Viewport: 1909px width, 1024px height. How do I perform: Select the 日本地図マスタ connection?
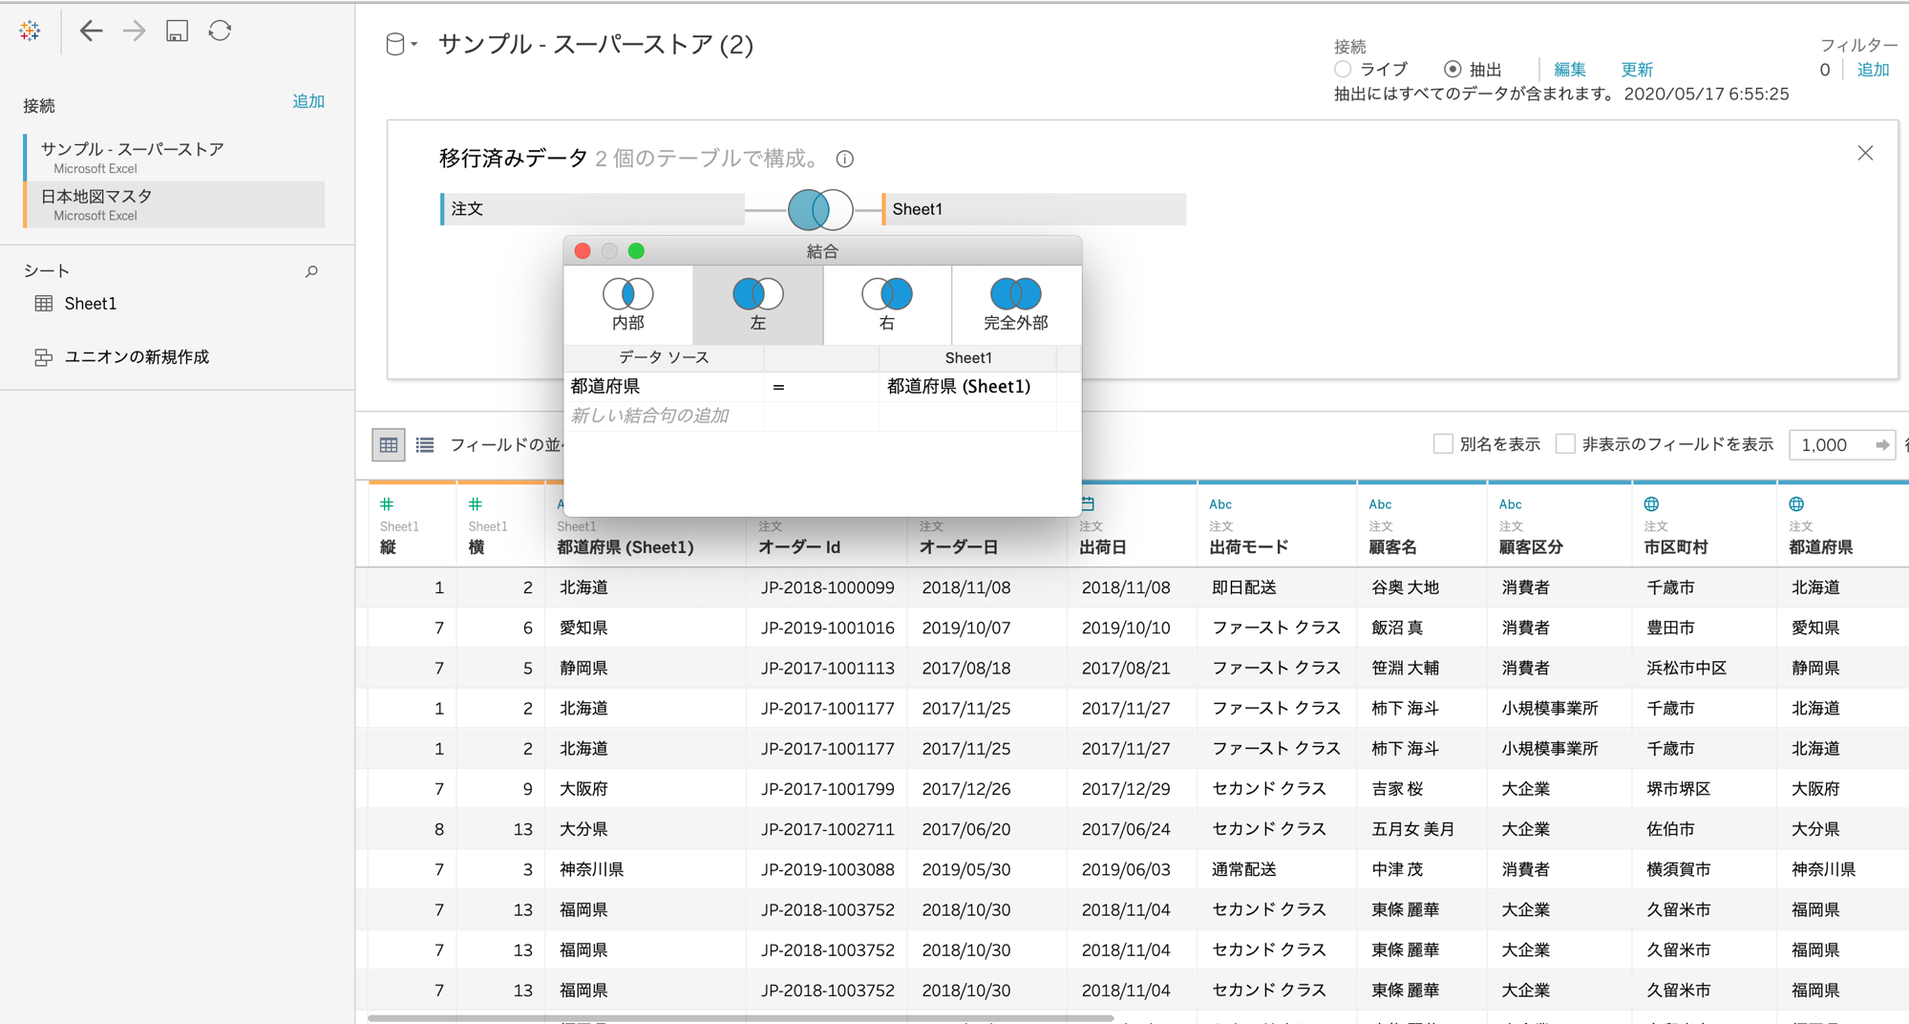click(174, 204)
